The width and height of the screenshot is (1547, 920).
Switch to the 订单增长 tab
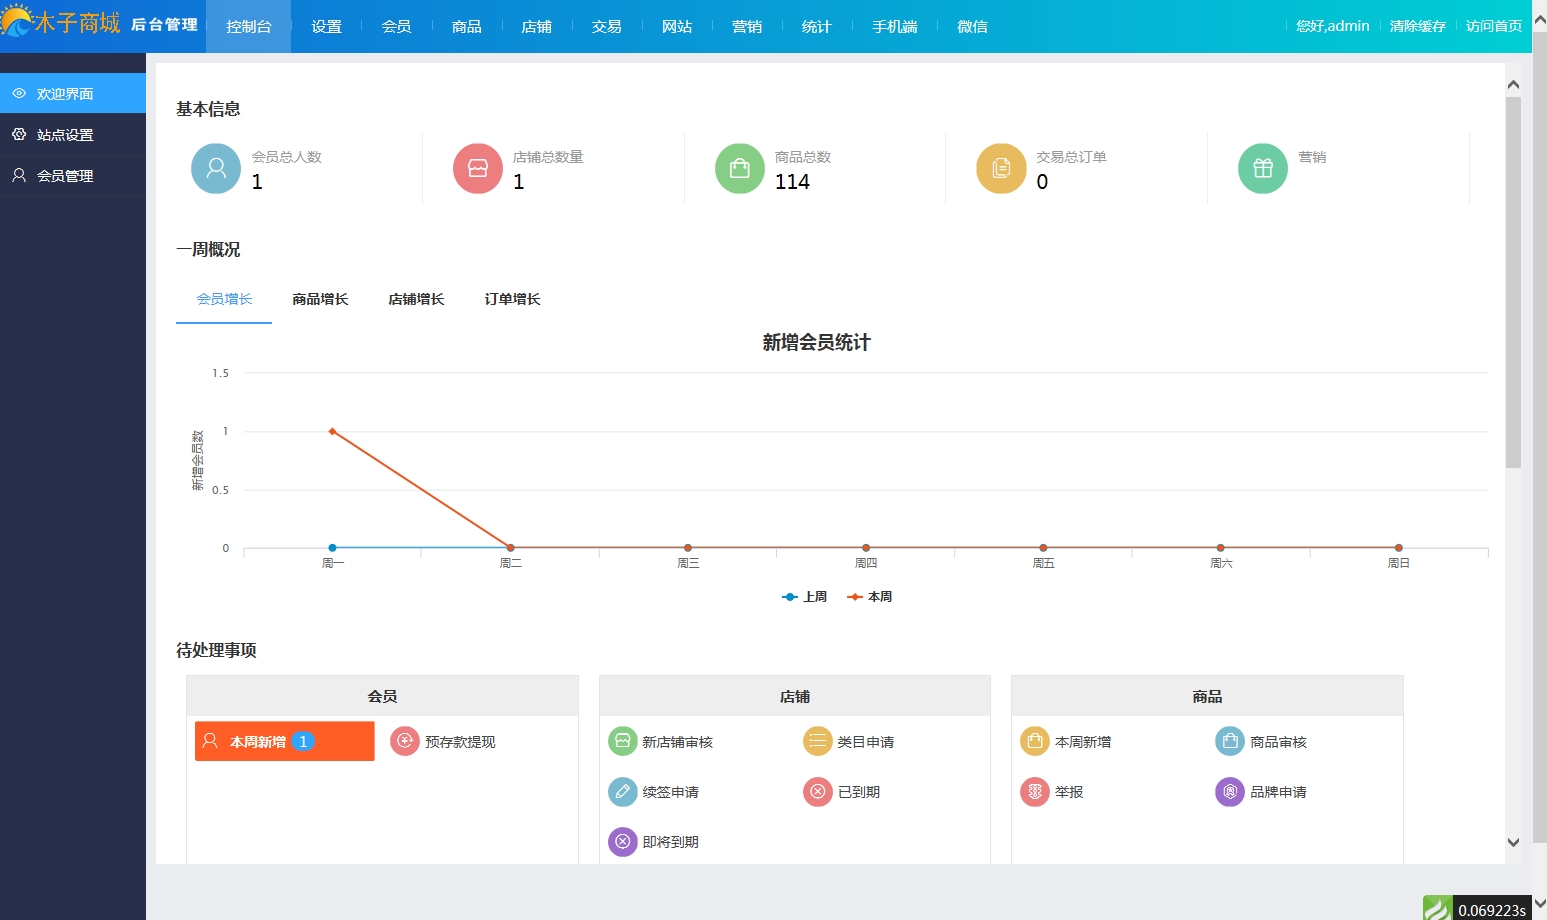click(x=512, y=299)
